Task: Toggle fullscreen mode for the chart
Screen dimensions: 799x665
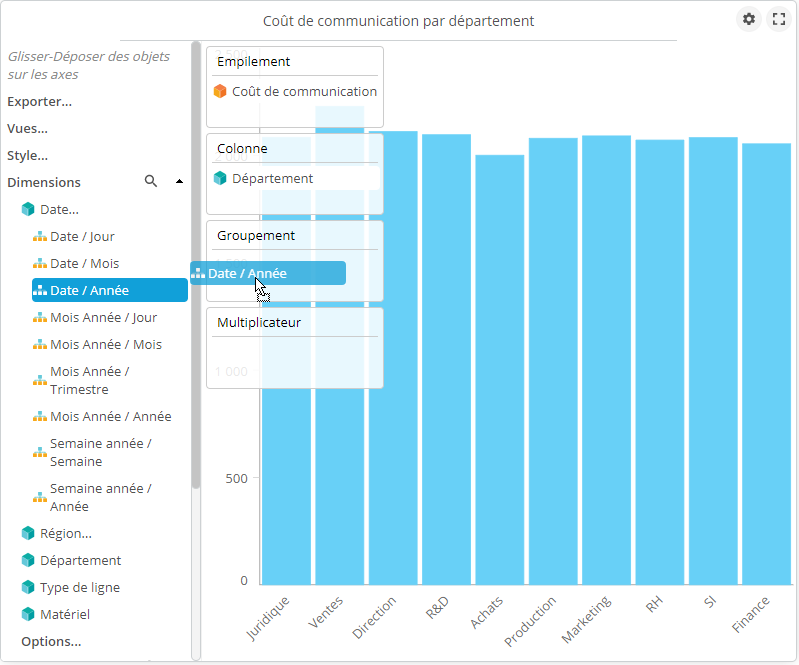Action: [778, 19]
